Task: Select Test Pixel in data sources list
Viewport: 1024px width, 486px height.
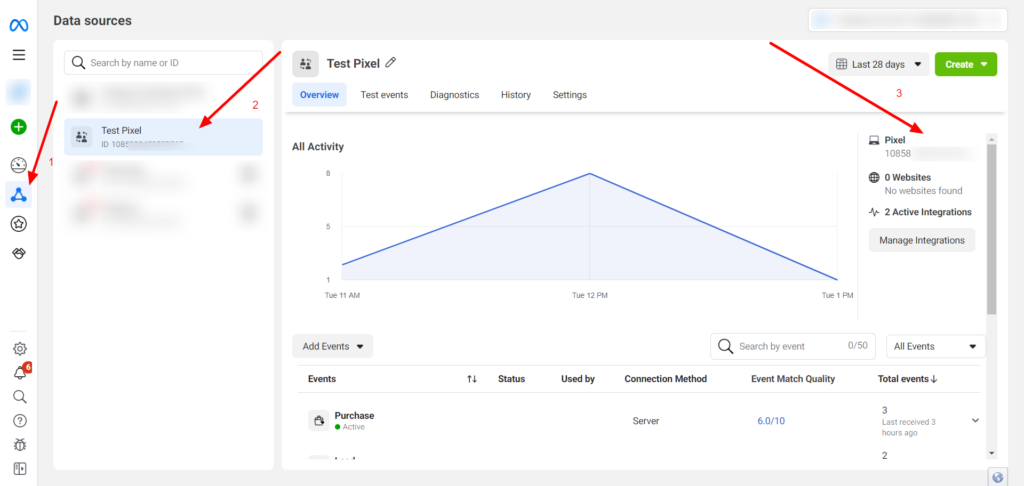Action: click(x=163, y=137)
